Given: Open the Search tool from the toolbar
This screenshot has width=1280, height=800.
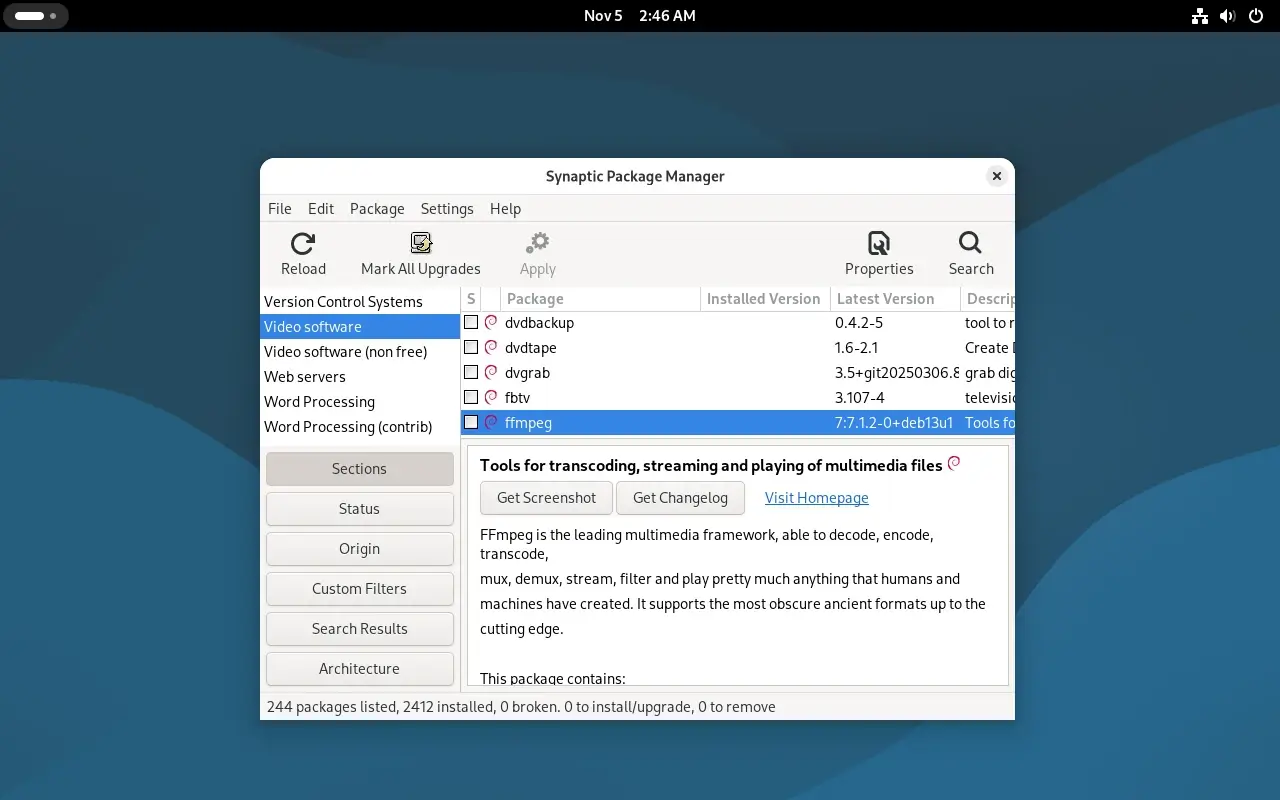Looking at the screenshot, I should (x=969, y=243).
